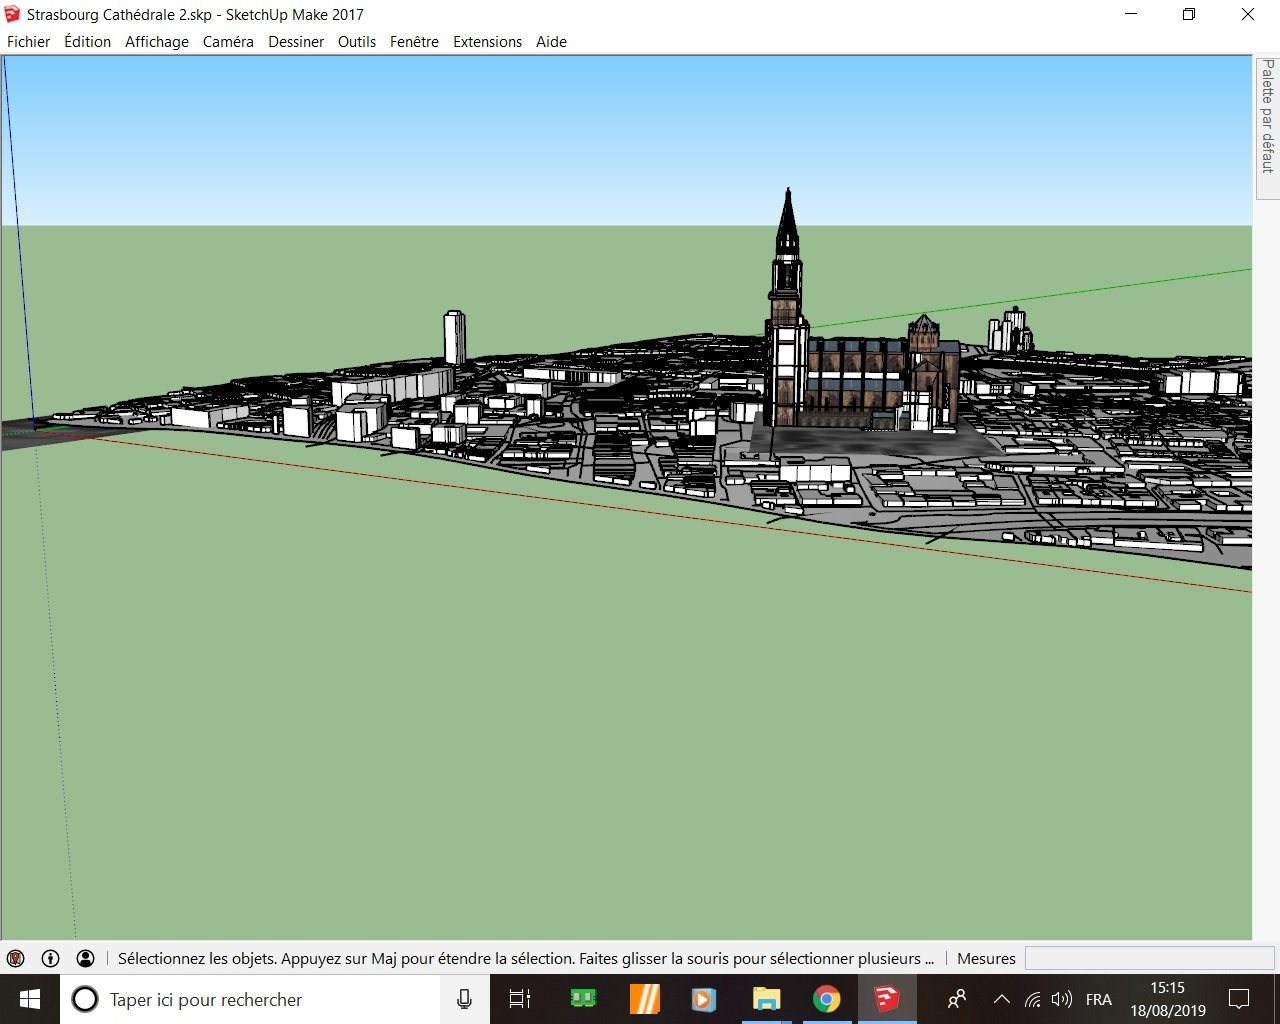Screen dimensions: 1280x1024
Task: Click the user sign-in status icon
Action: [86, 958]
